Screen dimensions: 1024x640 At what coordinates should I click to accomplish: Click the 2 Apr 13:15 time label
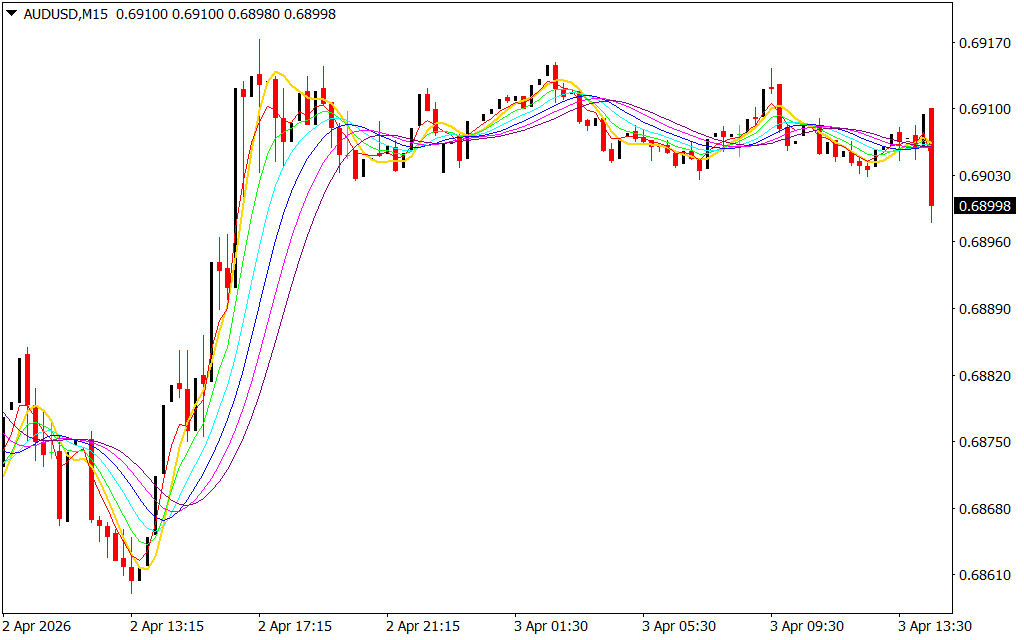[x=168, y=626]
